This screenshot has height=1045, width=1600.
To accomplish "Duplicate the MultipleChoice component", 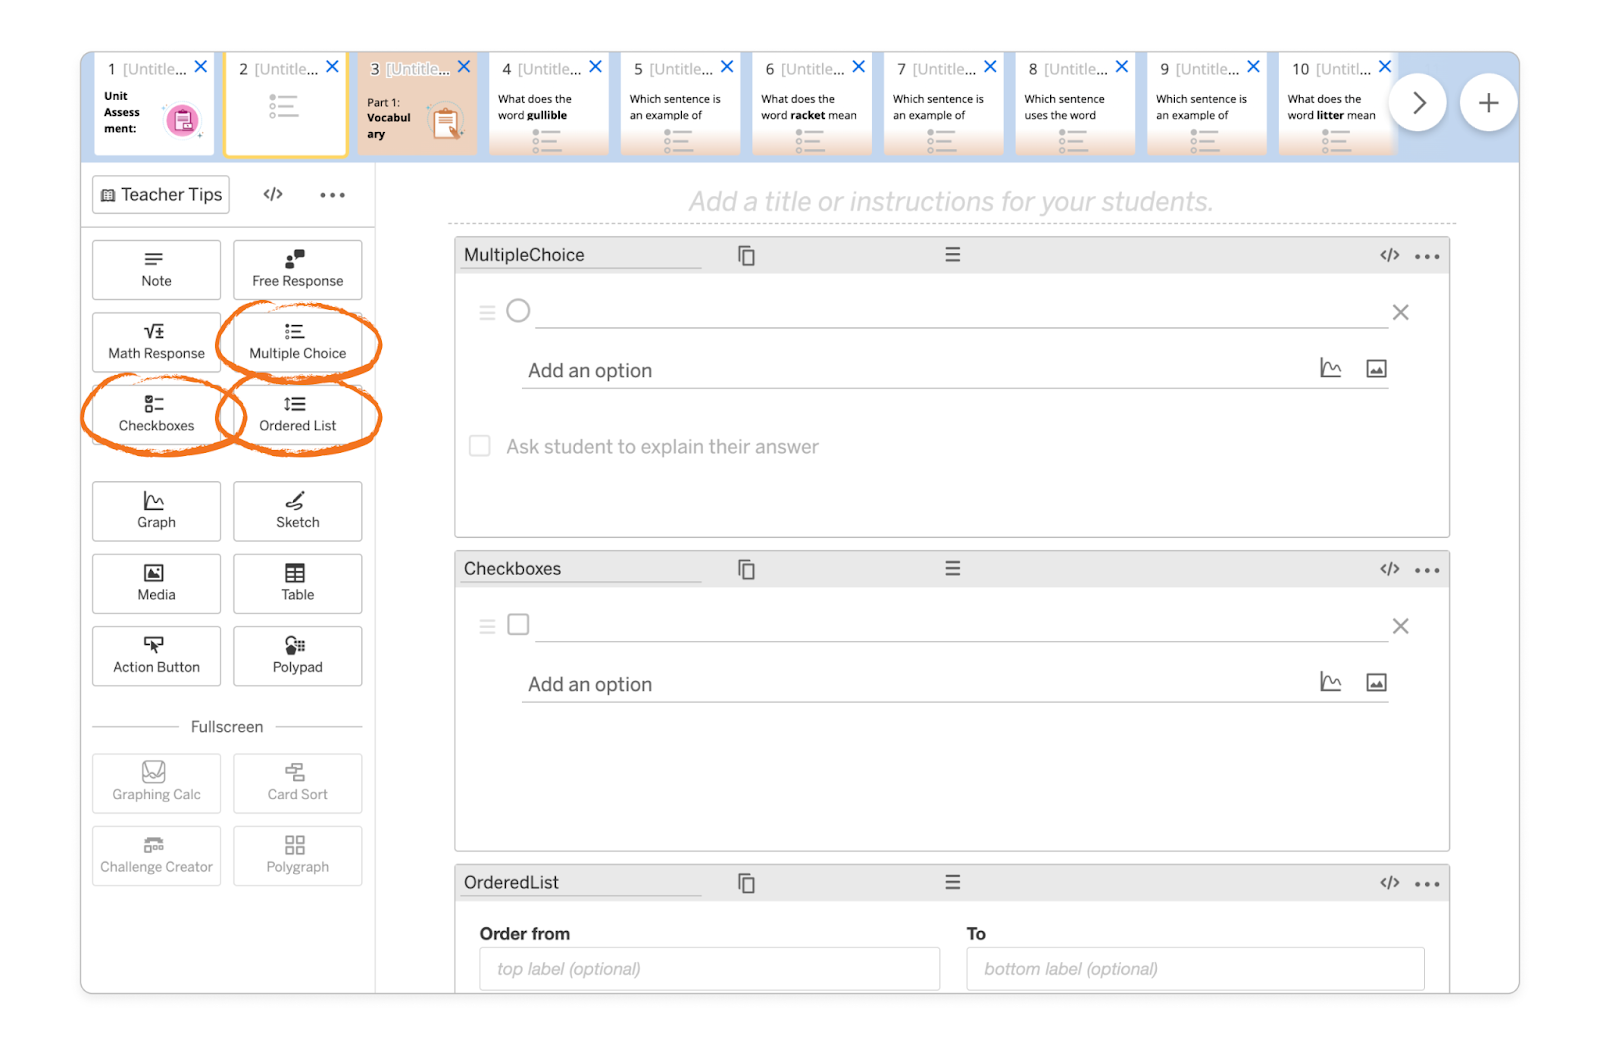I will pyautogui.click(x=746, y=255).
